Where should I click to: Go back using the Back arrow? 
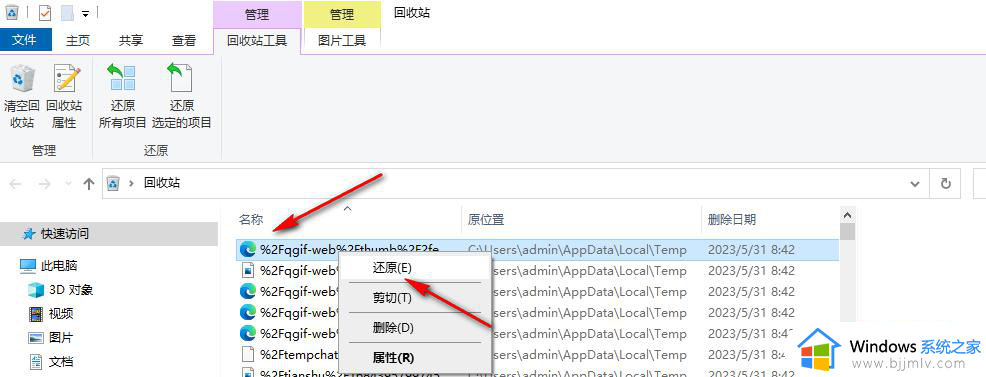[x=15, y=184]
